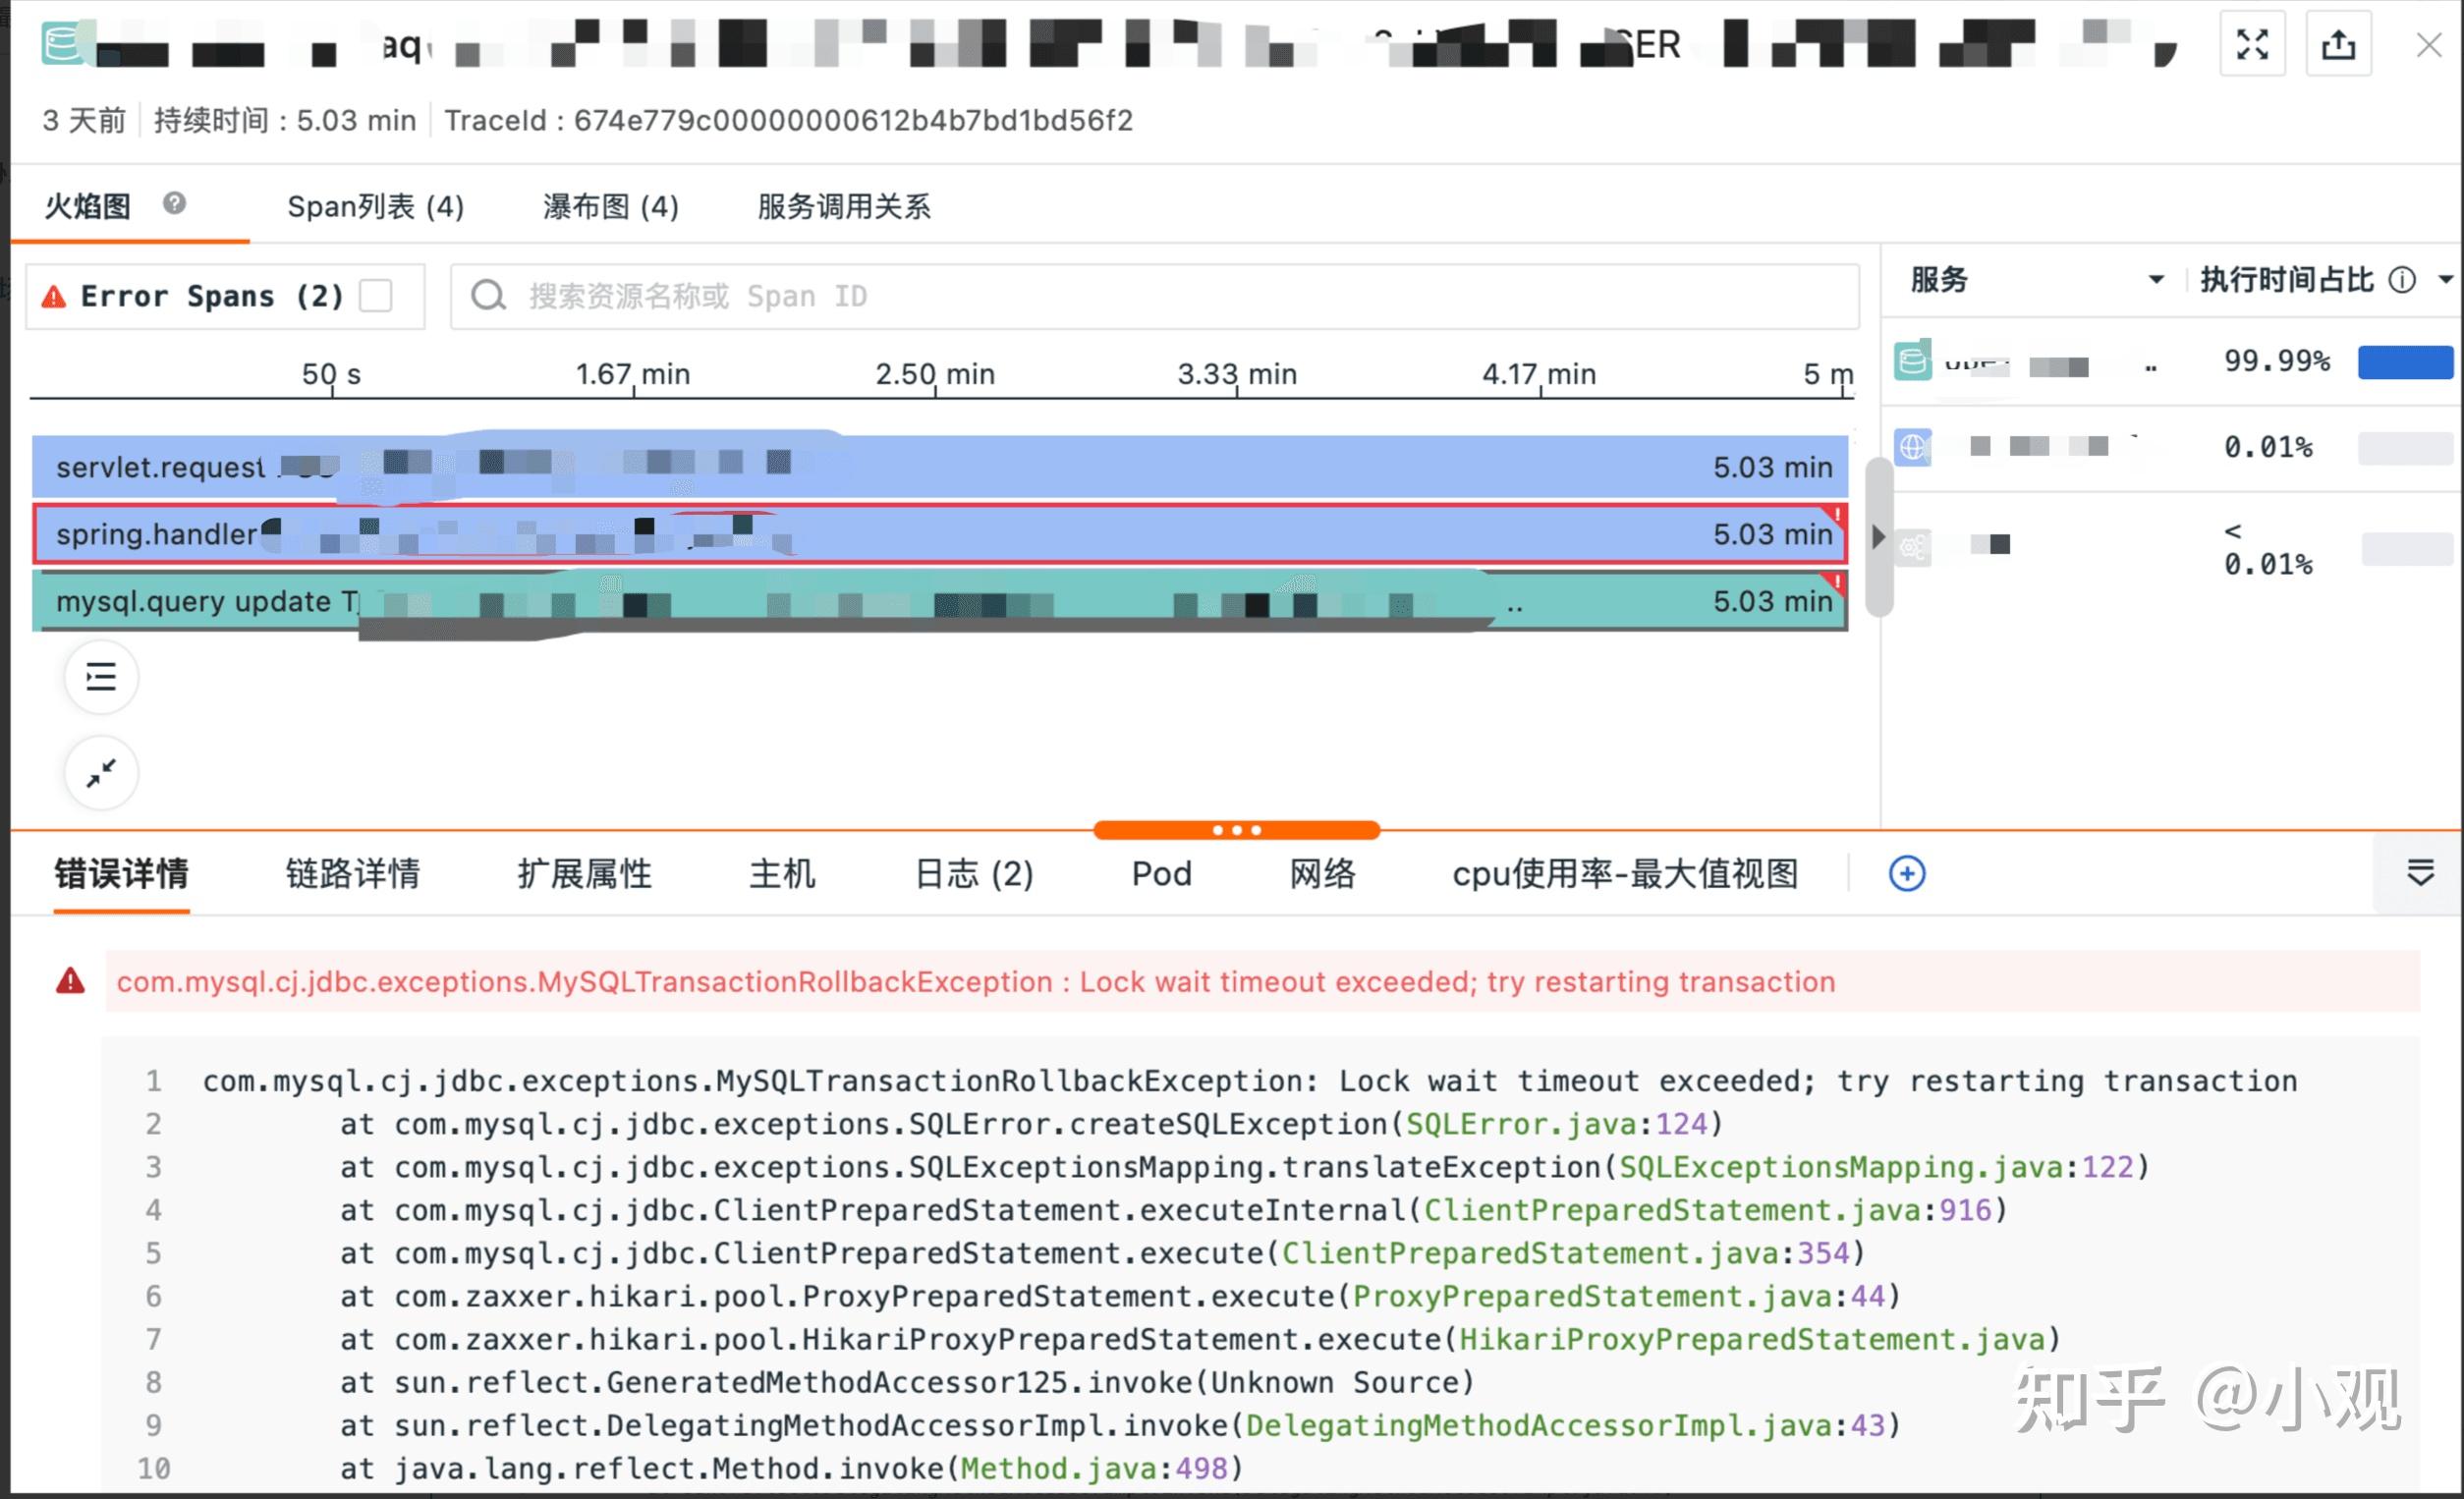2464x1499 pixels.
Task: Switch to the Span列表 (4) tab
Action: [375, 206]
